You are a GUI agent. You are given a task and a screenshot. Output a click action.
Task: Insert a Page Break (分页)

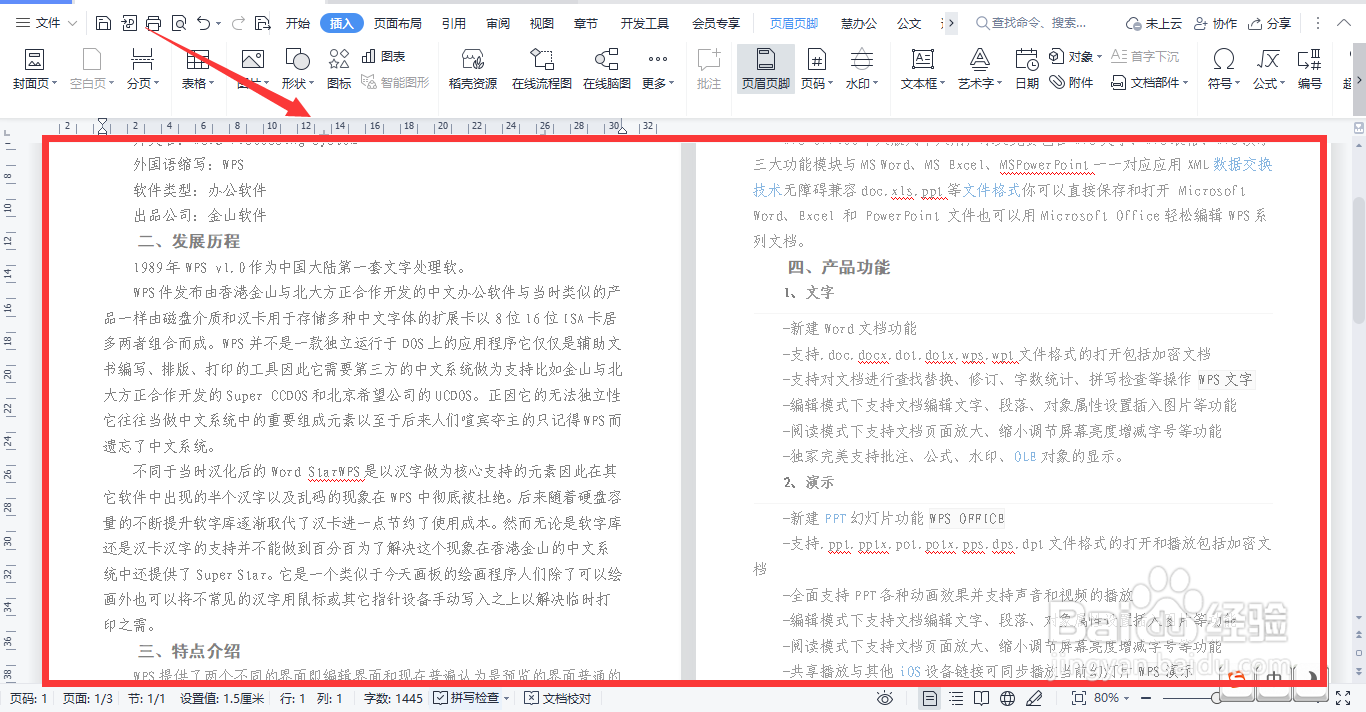pos(143,69)
